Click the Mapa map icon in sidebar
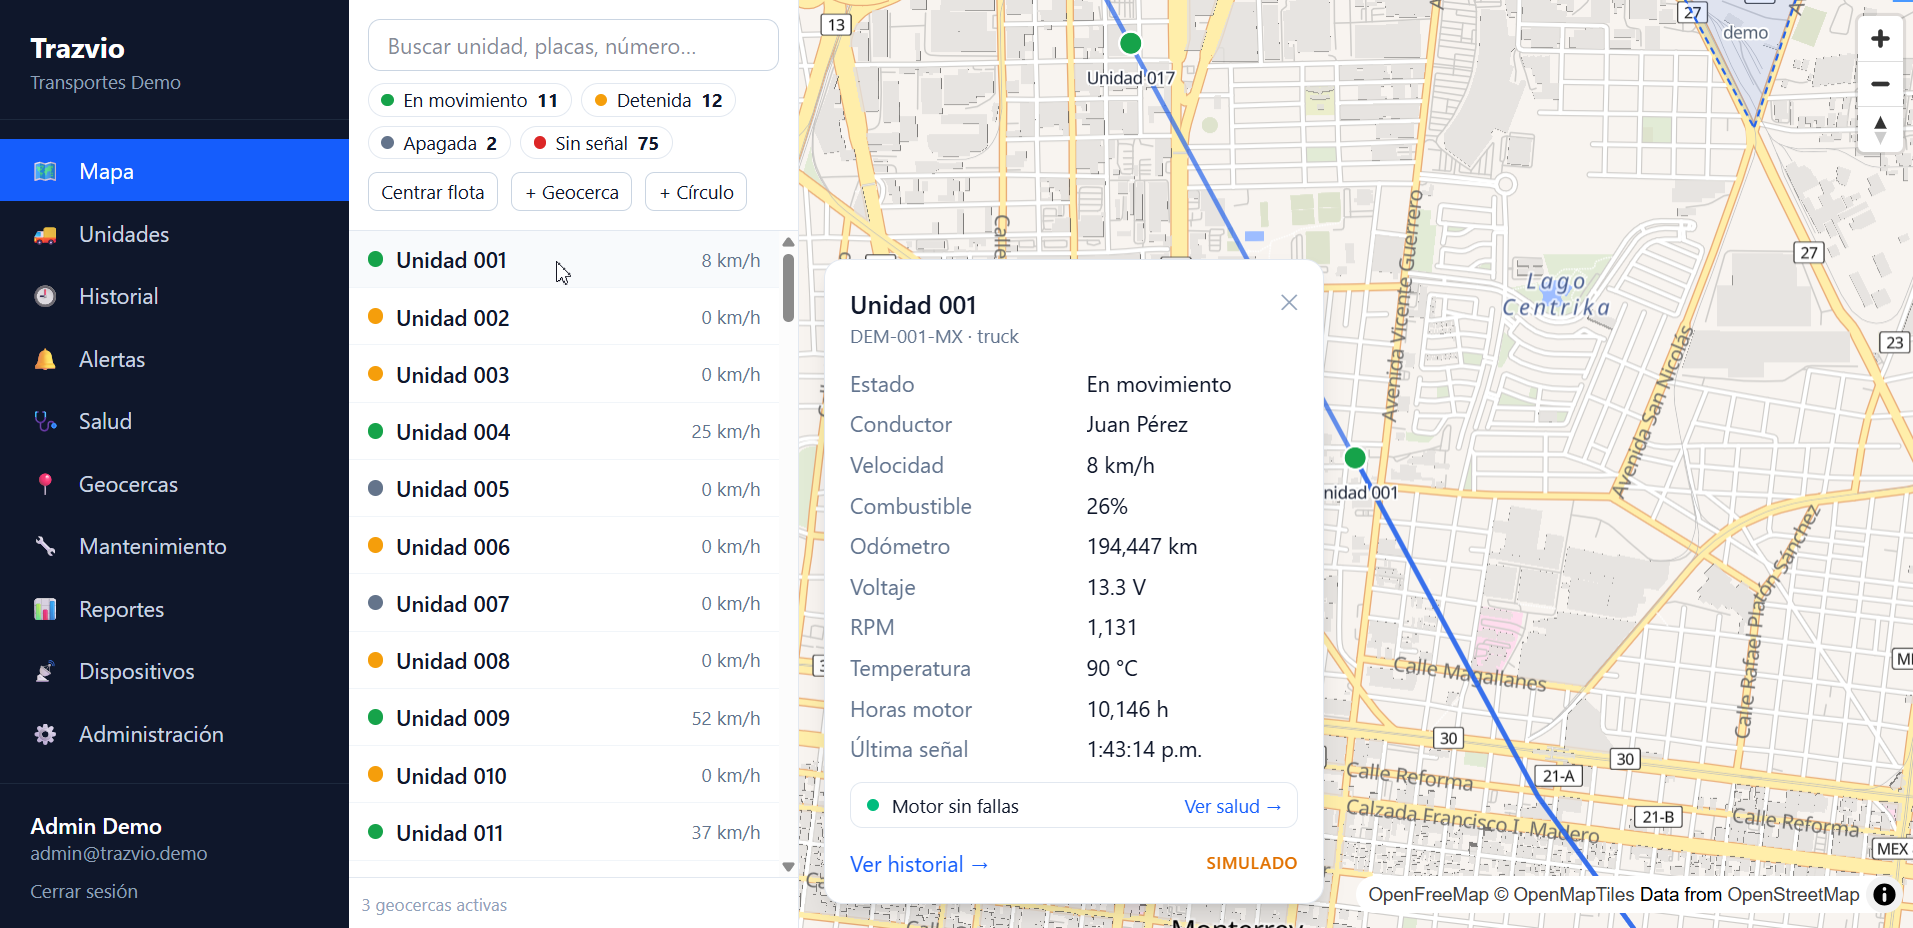This screenshot has height=928, width=1913. 45,171
